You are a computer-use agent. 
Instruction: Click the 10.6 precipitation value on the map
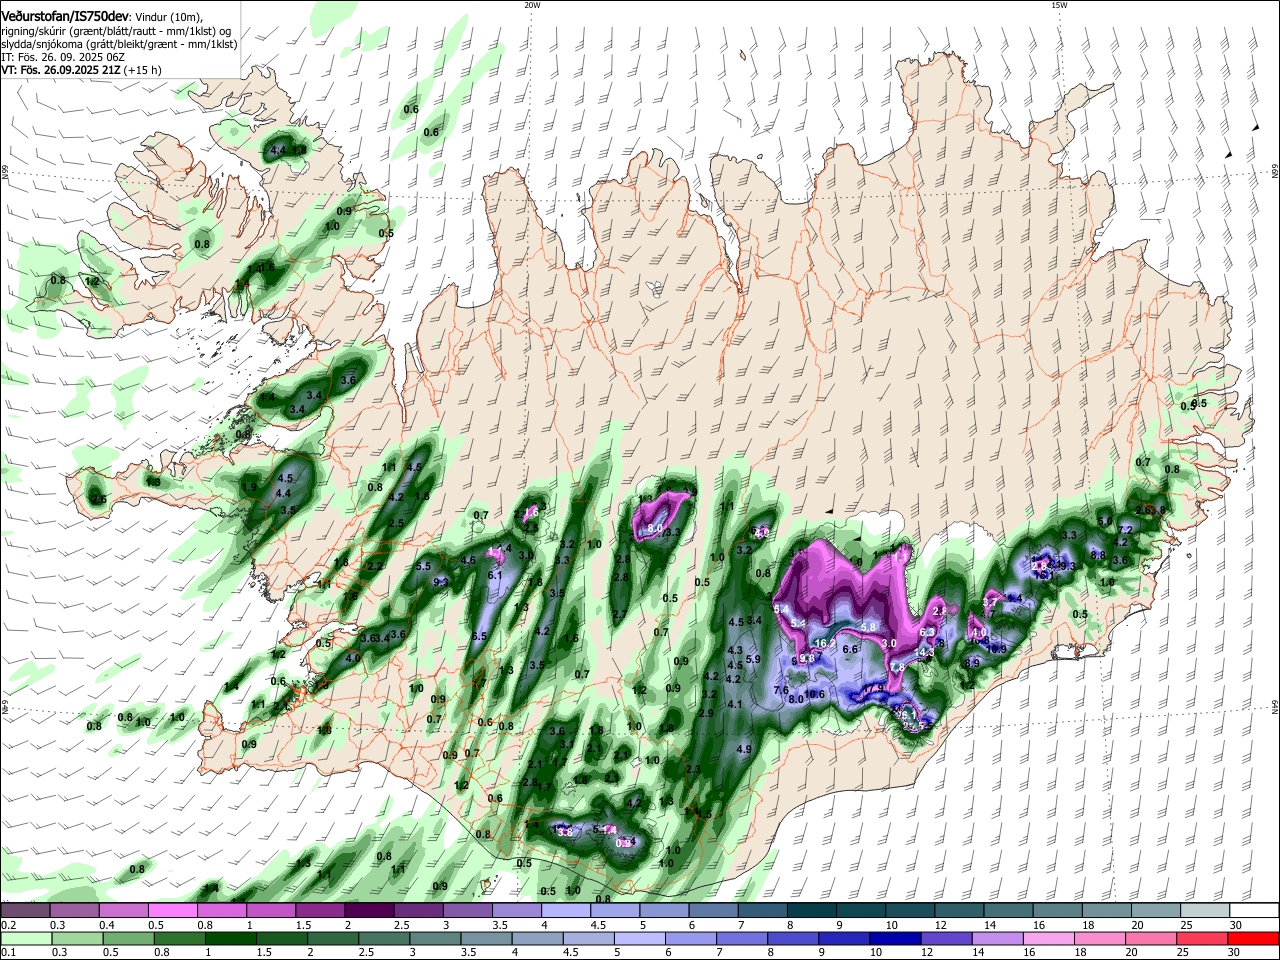click(x=815, y=694)
